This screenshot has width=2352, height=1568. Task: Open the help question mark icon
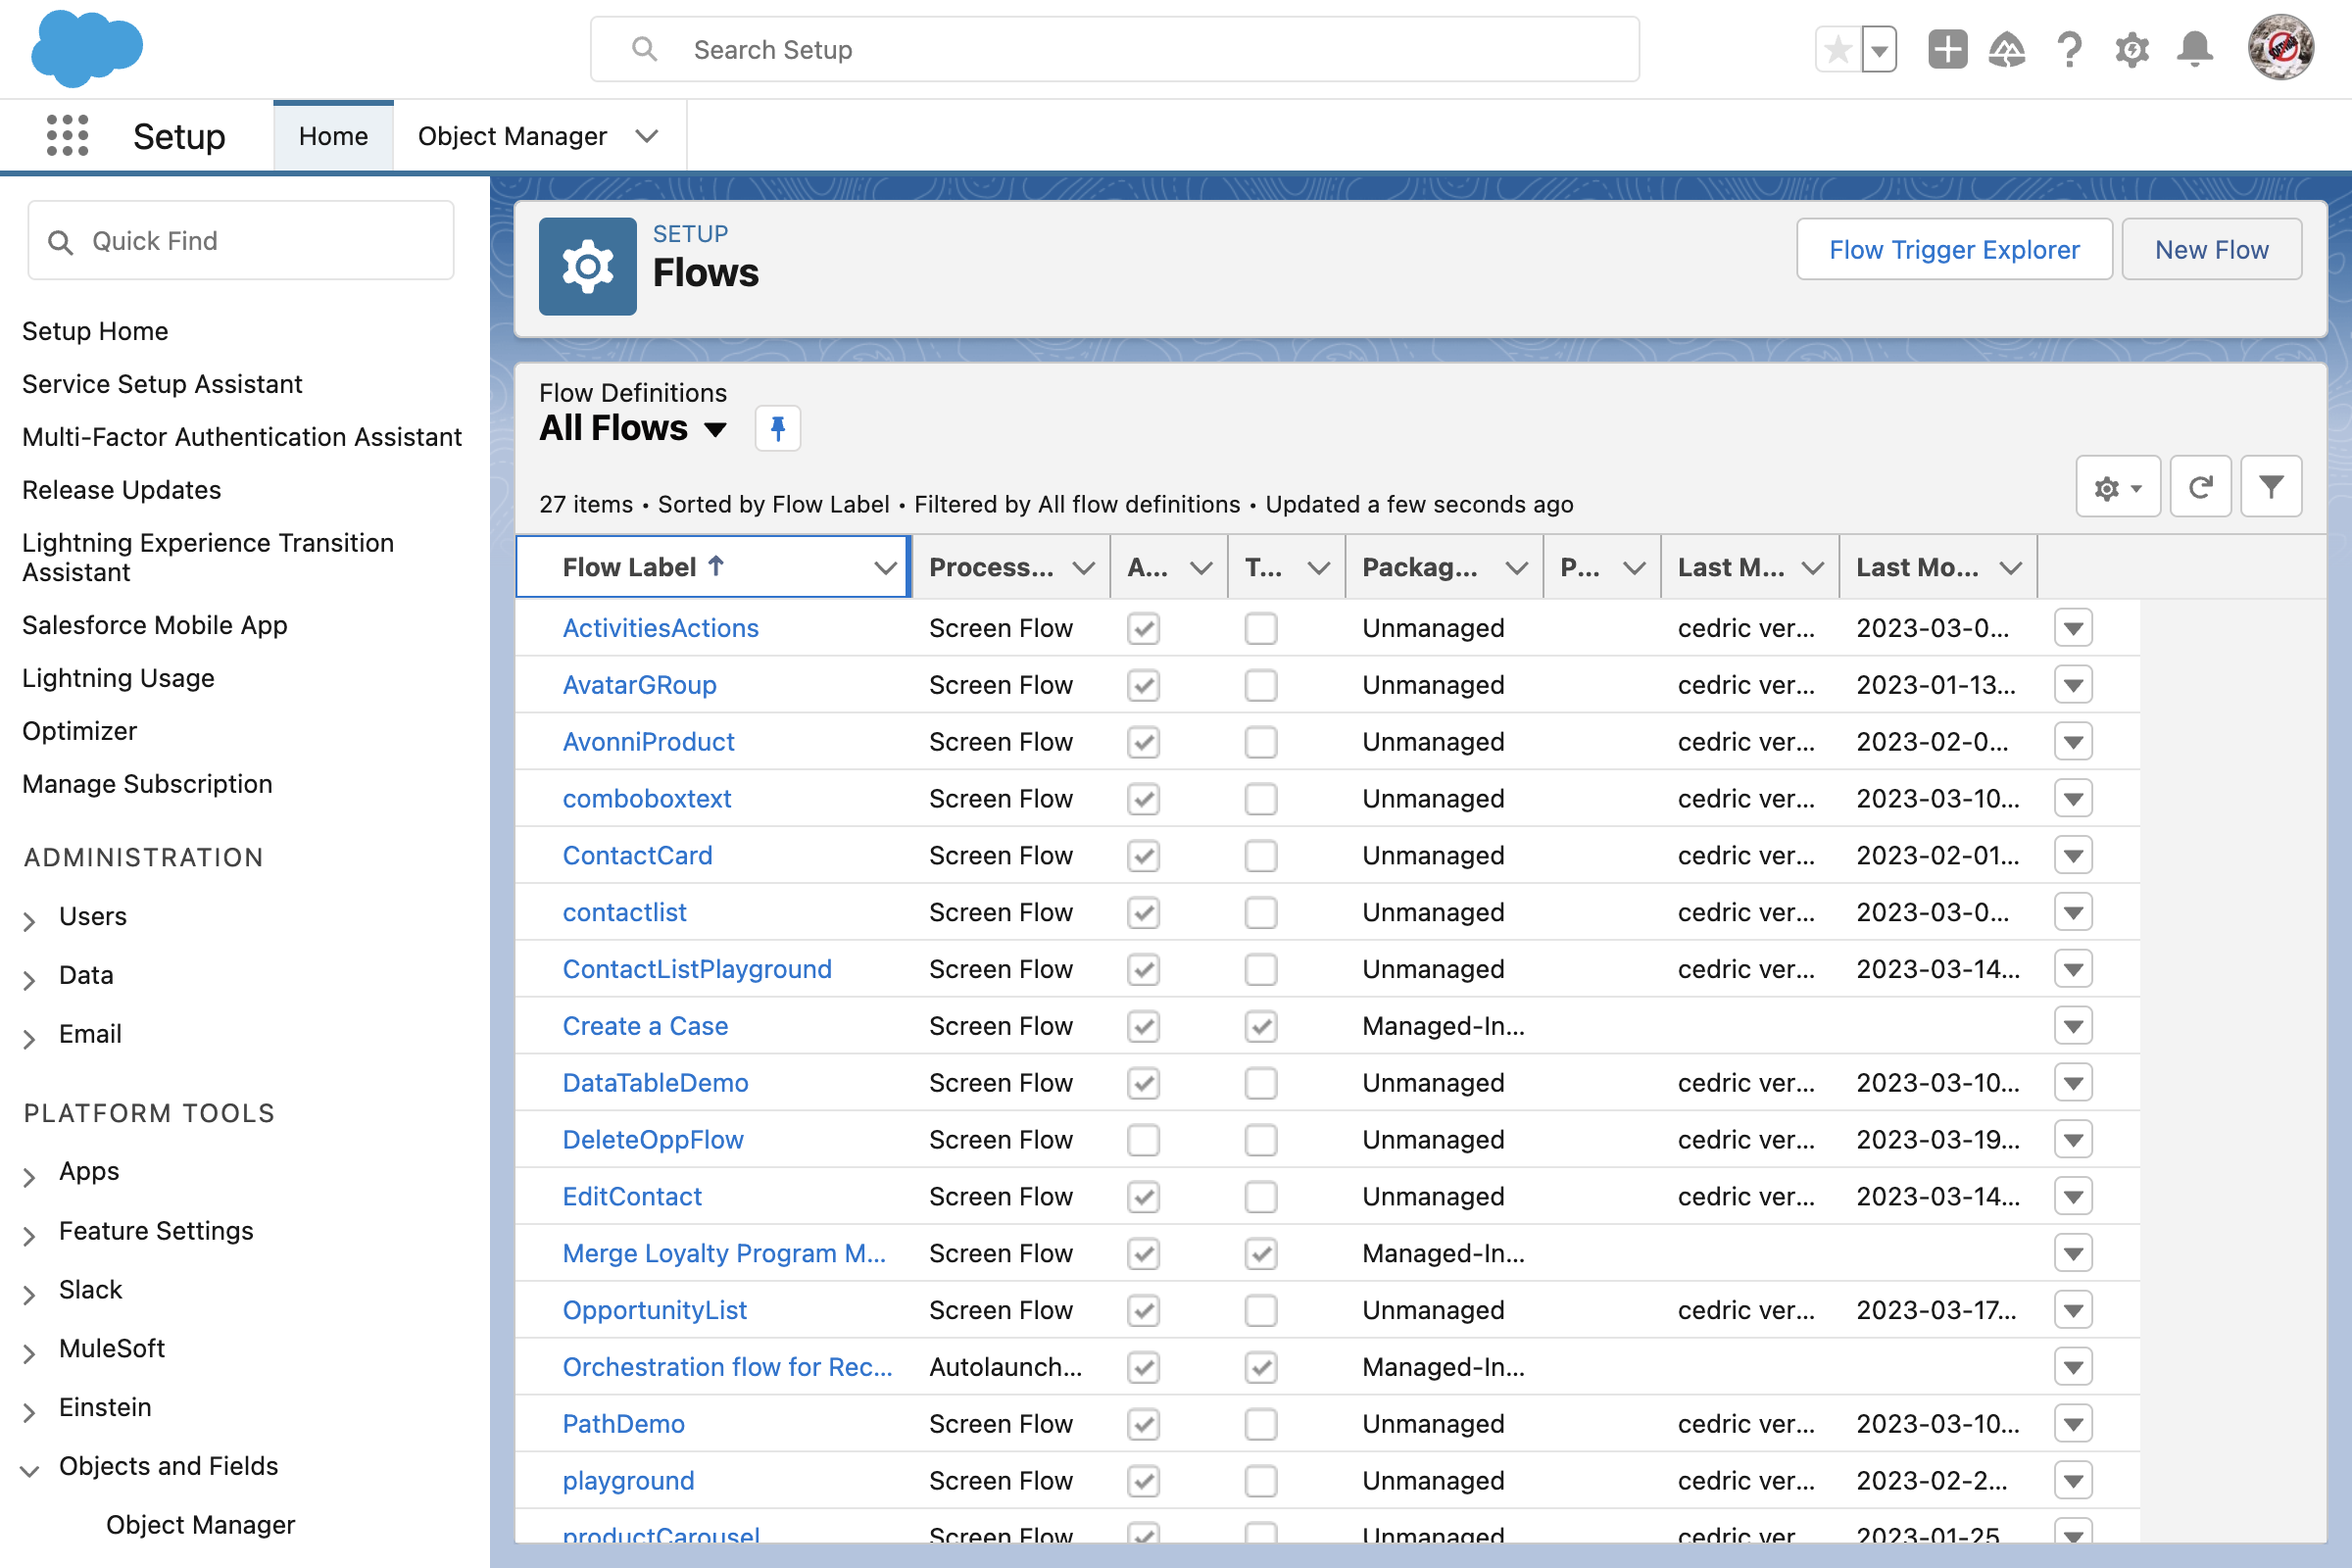click(2069, 49)
